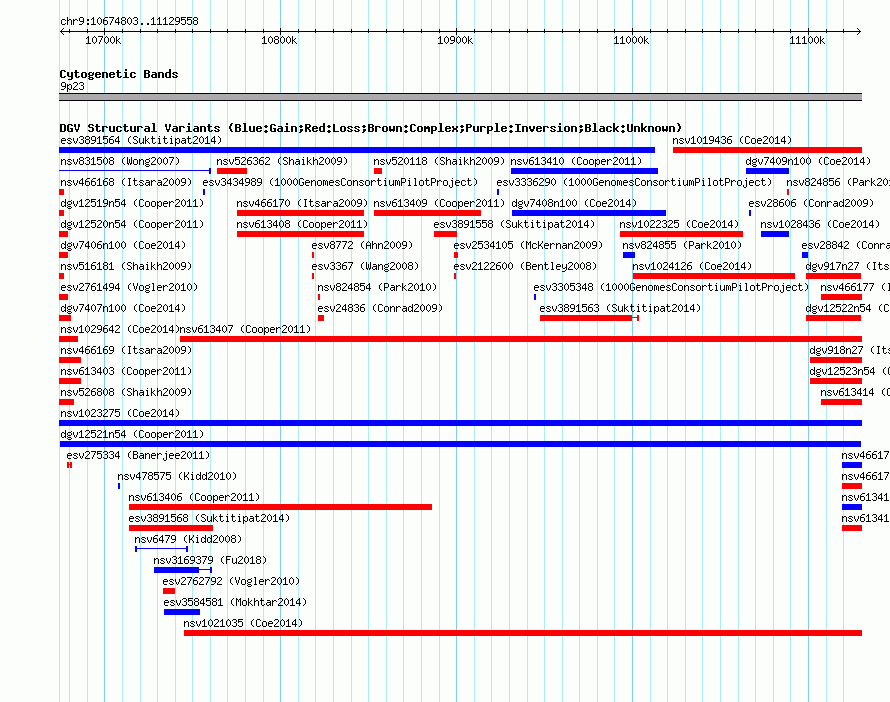The height and width of the screenshot is (702, 890).
Task: Click the nsv613407 (Cooper2011) label
Action: tap(245, 329)
